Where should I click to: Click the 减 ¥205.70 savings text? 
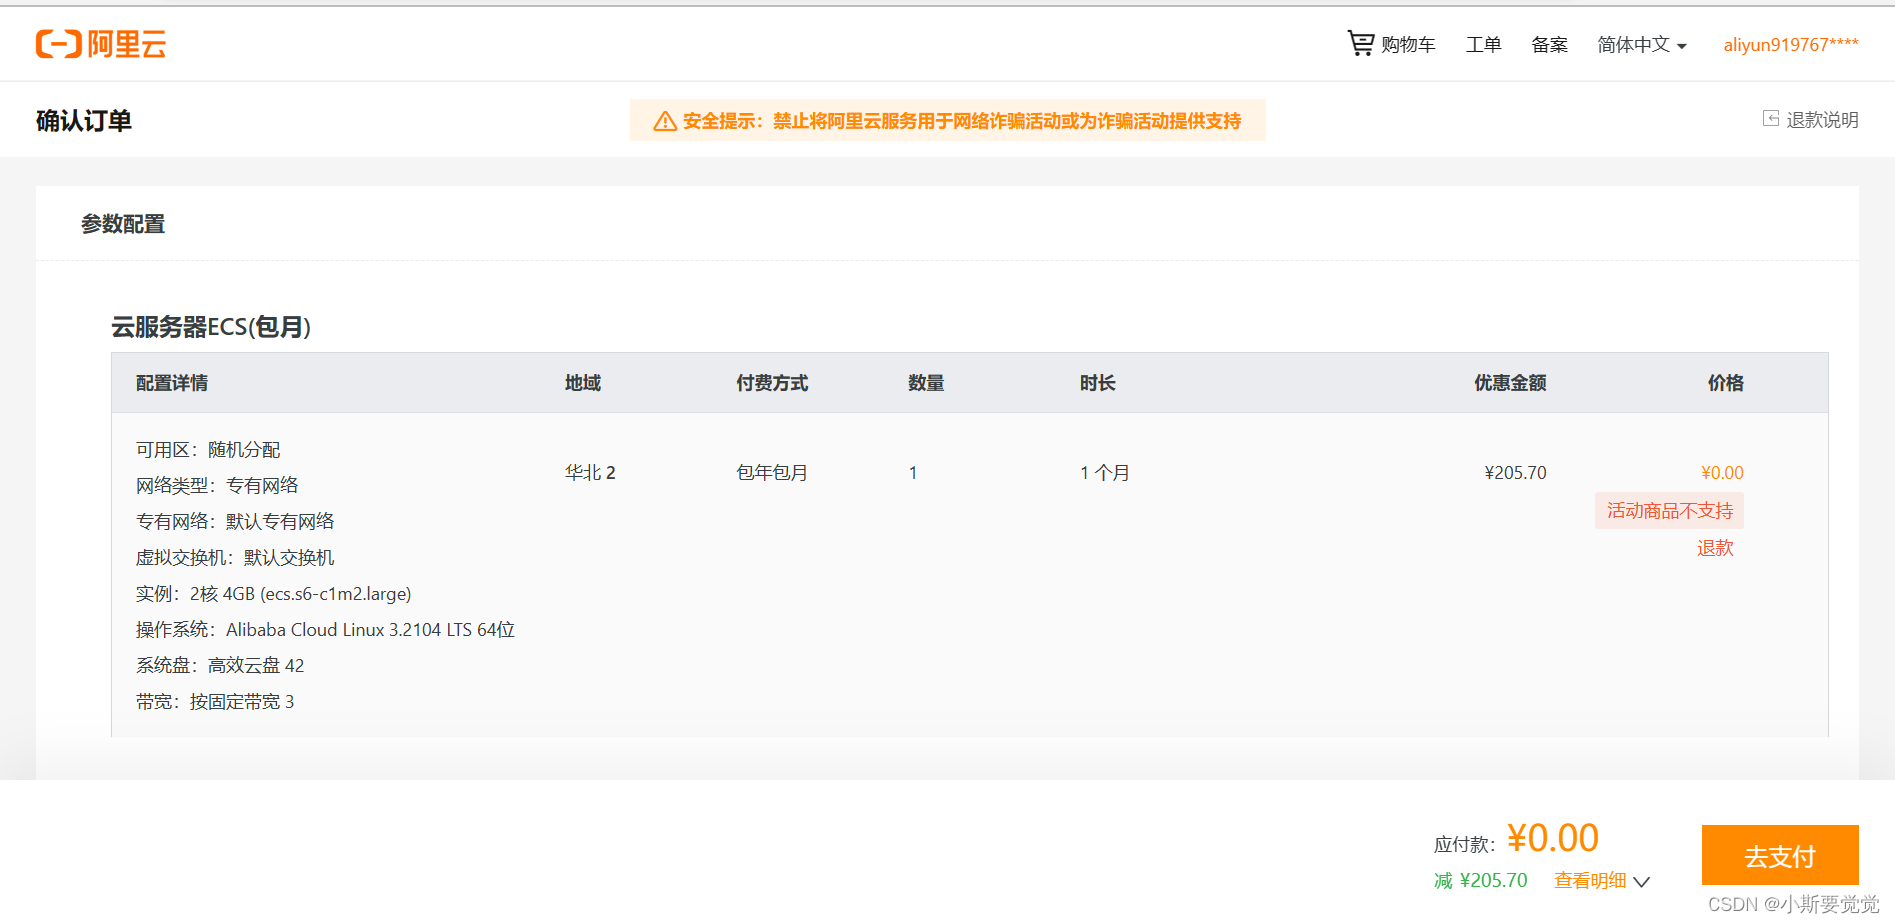tap(1481, 881)
